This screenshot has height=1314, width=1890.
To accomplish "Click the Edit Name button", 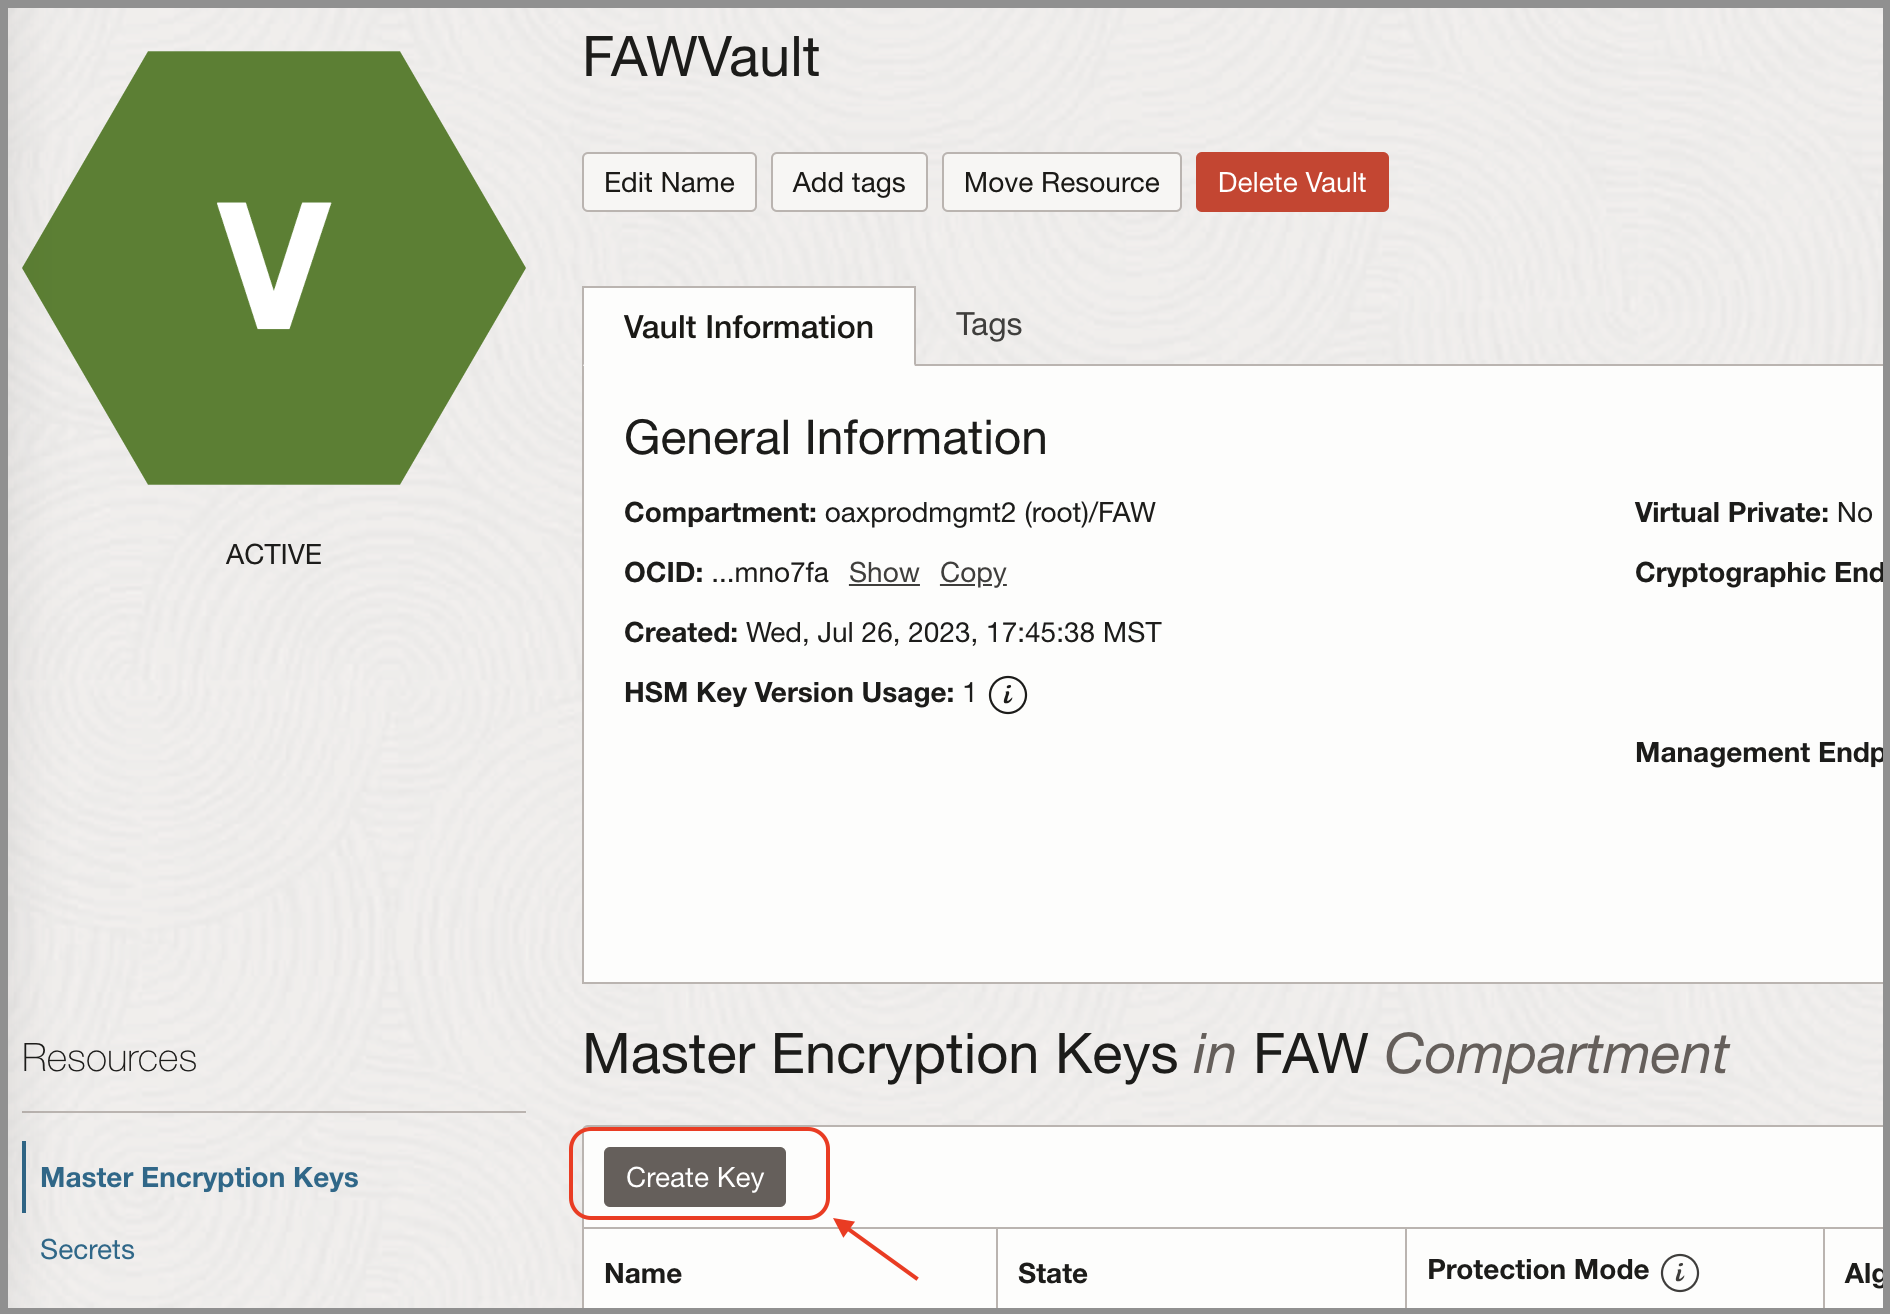I will (x=668, y=182).
